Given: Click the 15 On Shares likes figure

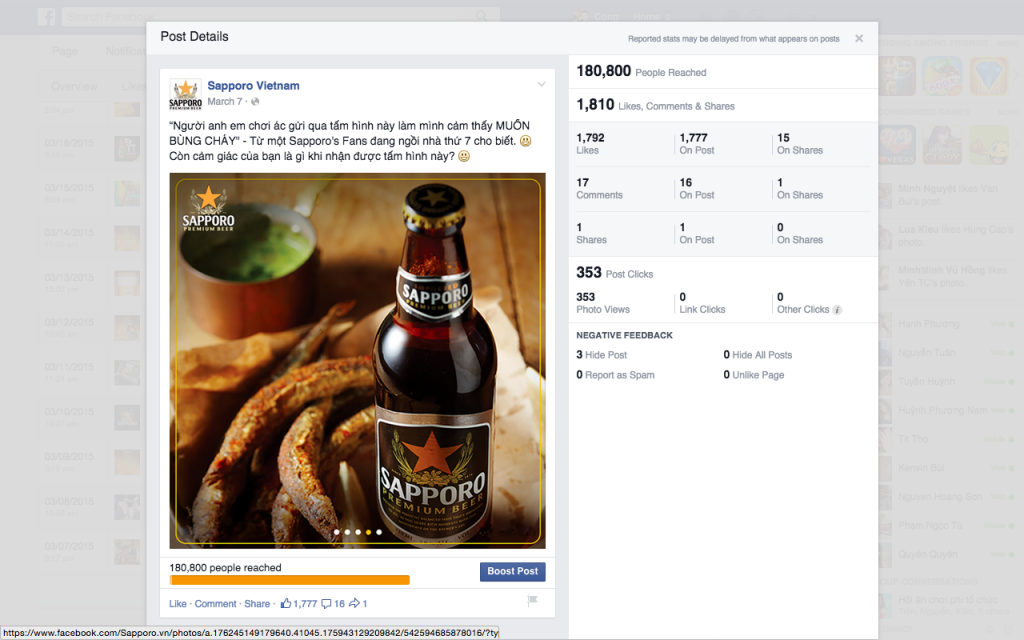Looking at the screenshot, I should [x=800, y=144].
